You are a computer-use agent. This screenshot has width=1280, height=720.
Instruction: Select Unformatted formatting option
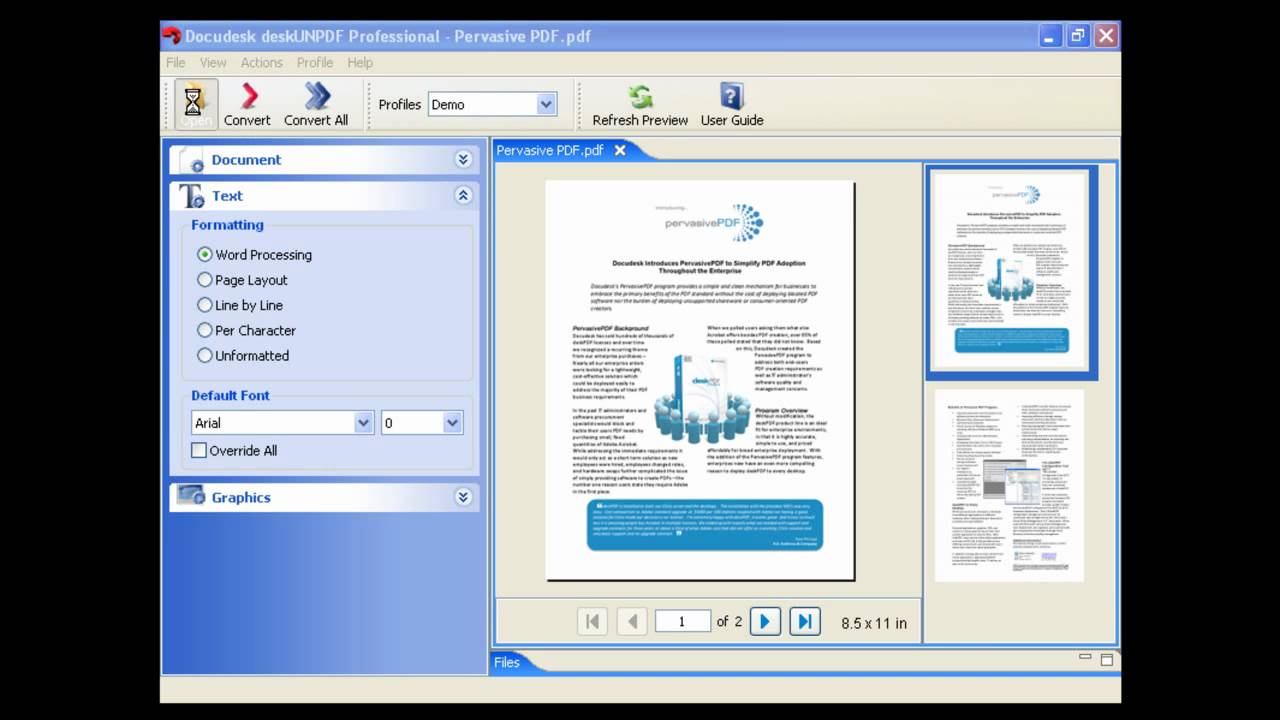coord(205,355)
